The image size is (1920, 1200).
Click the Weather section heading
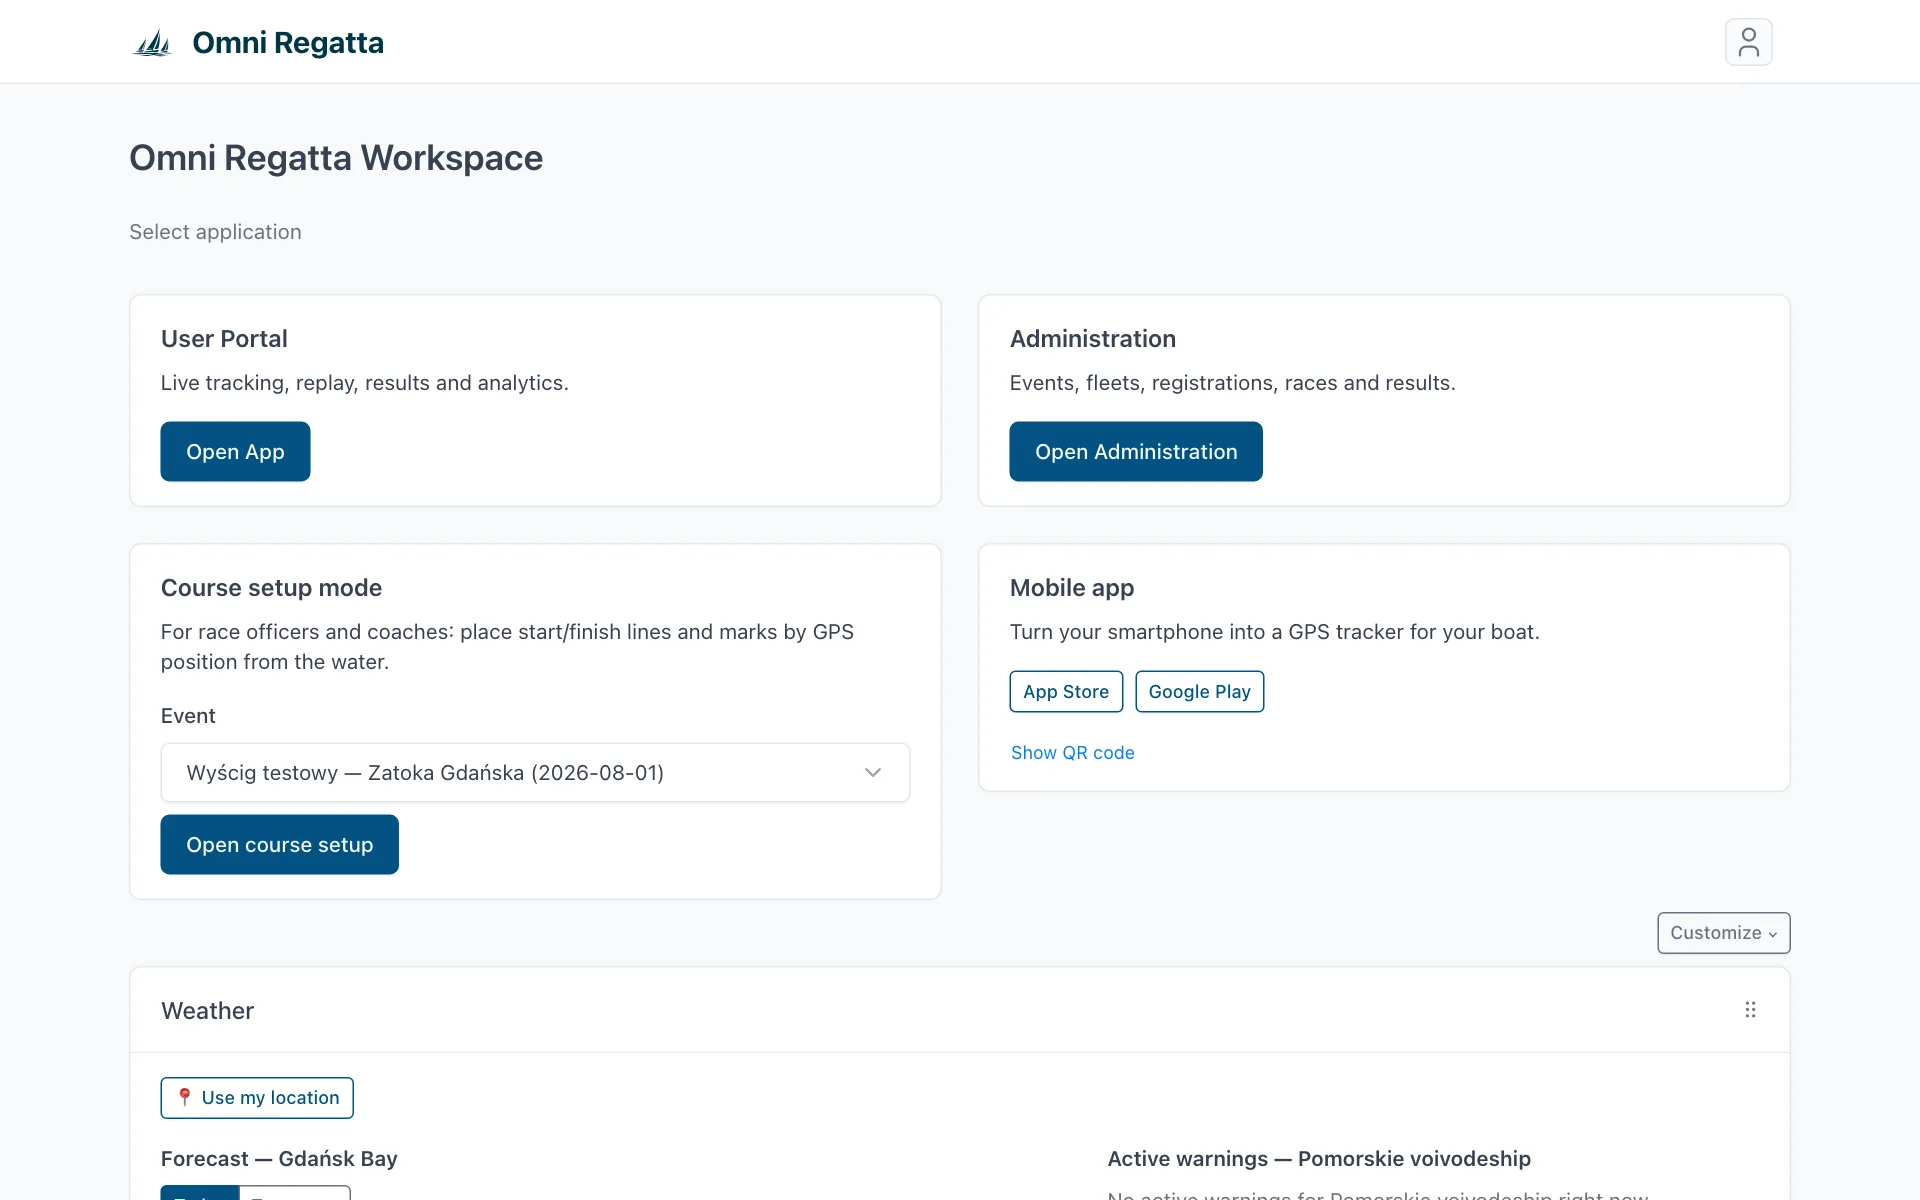tap(208, 1011)
